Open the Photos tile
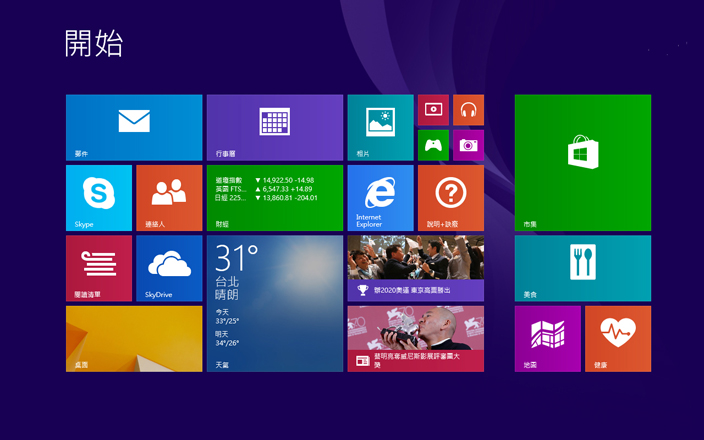 tap(380, 127)
